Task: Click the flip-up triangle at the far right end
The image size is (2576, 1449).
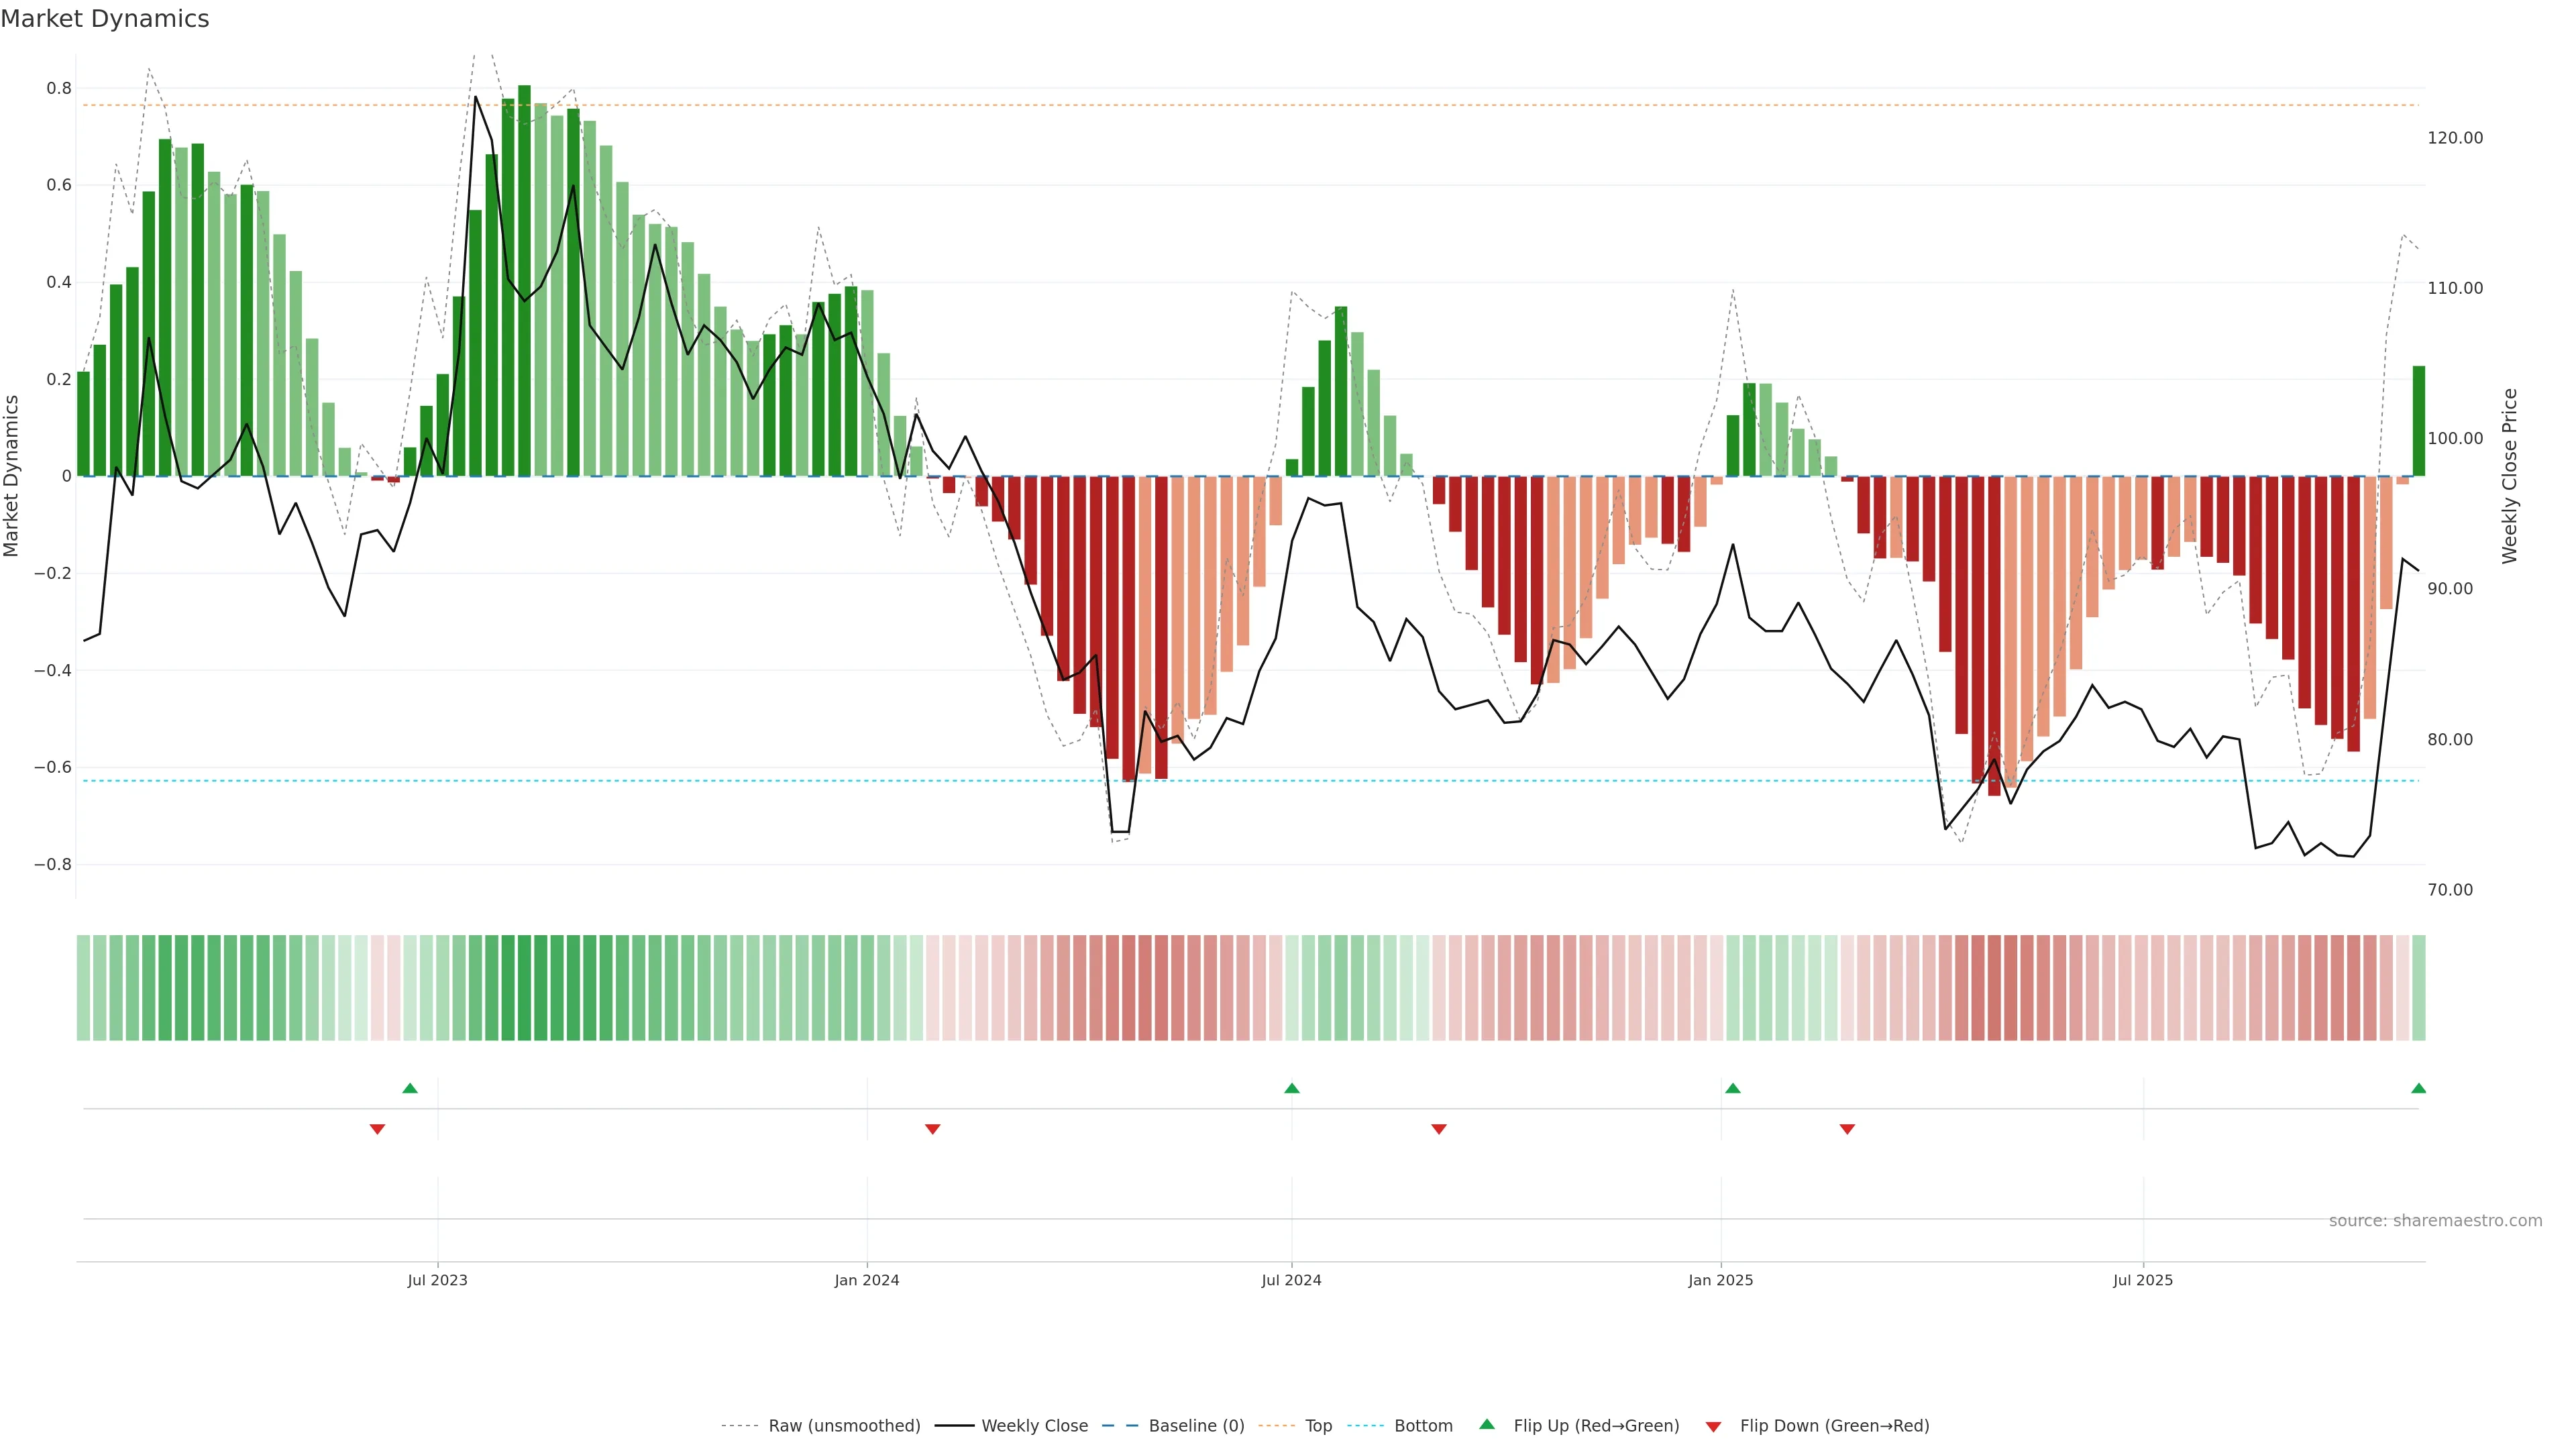Action: point(2418,1088)
